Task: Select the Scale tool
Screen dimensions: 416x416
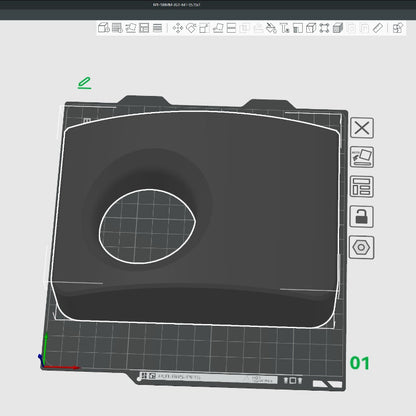Action: click(204, 28)
